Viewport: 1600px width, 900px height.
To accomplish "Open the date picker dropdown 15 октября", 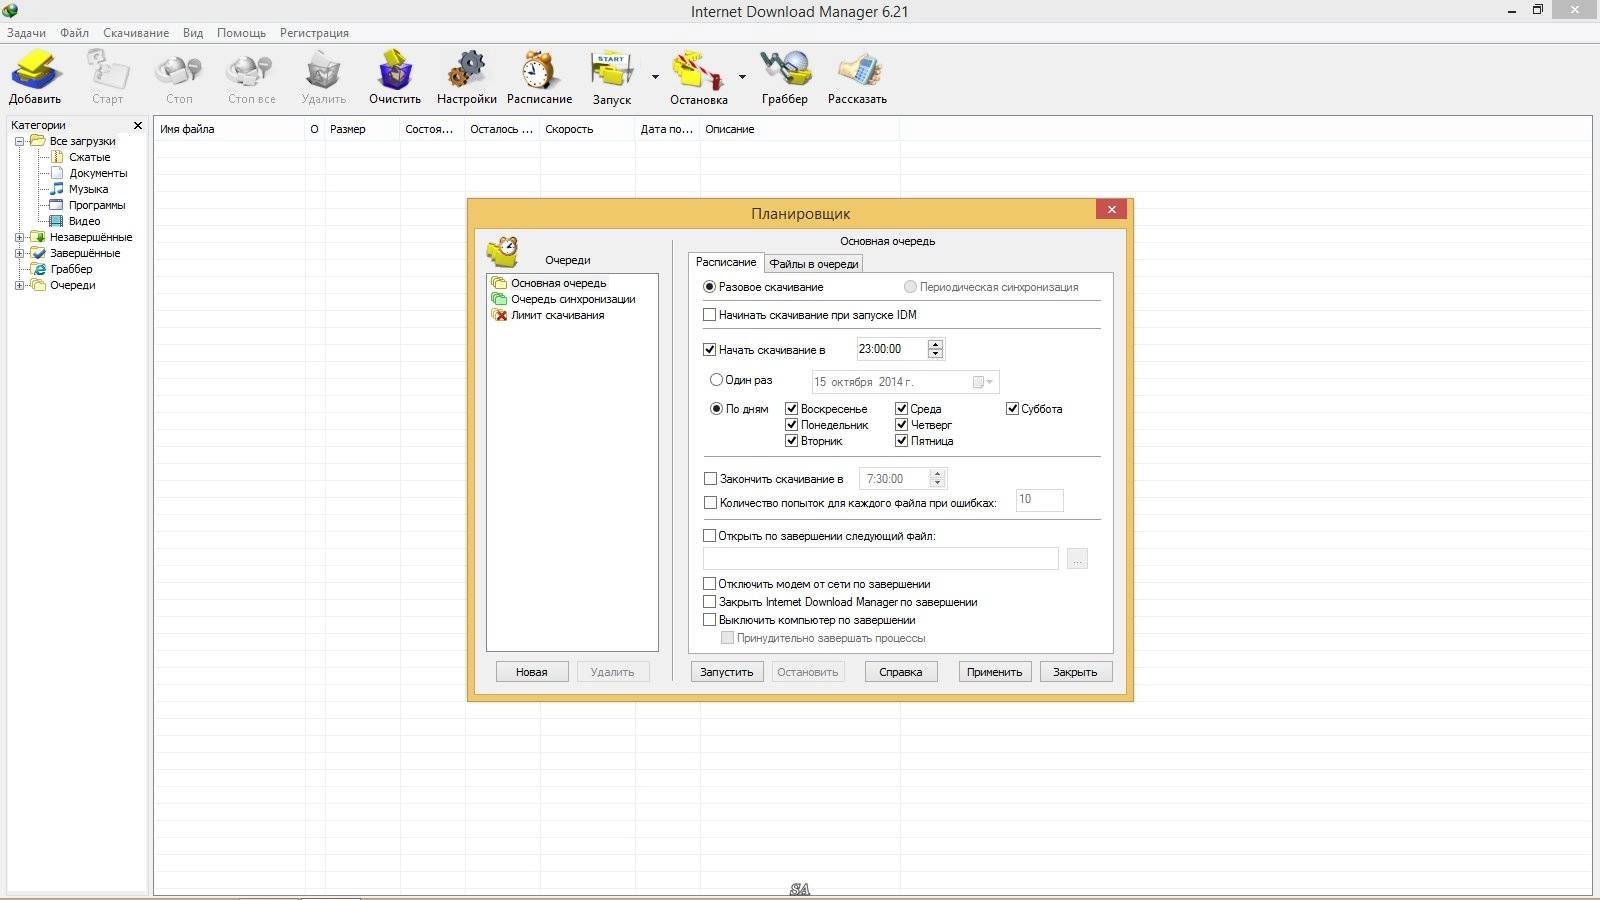I will 984,382.
